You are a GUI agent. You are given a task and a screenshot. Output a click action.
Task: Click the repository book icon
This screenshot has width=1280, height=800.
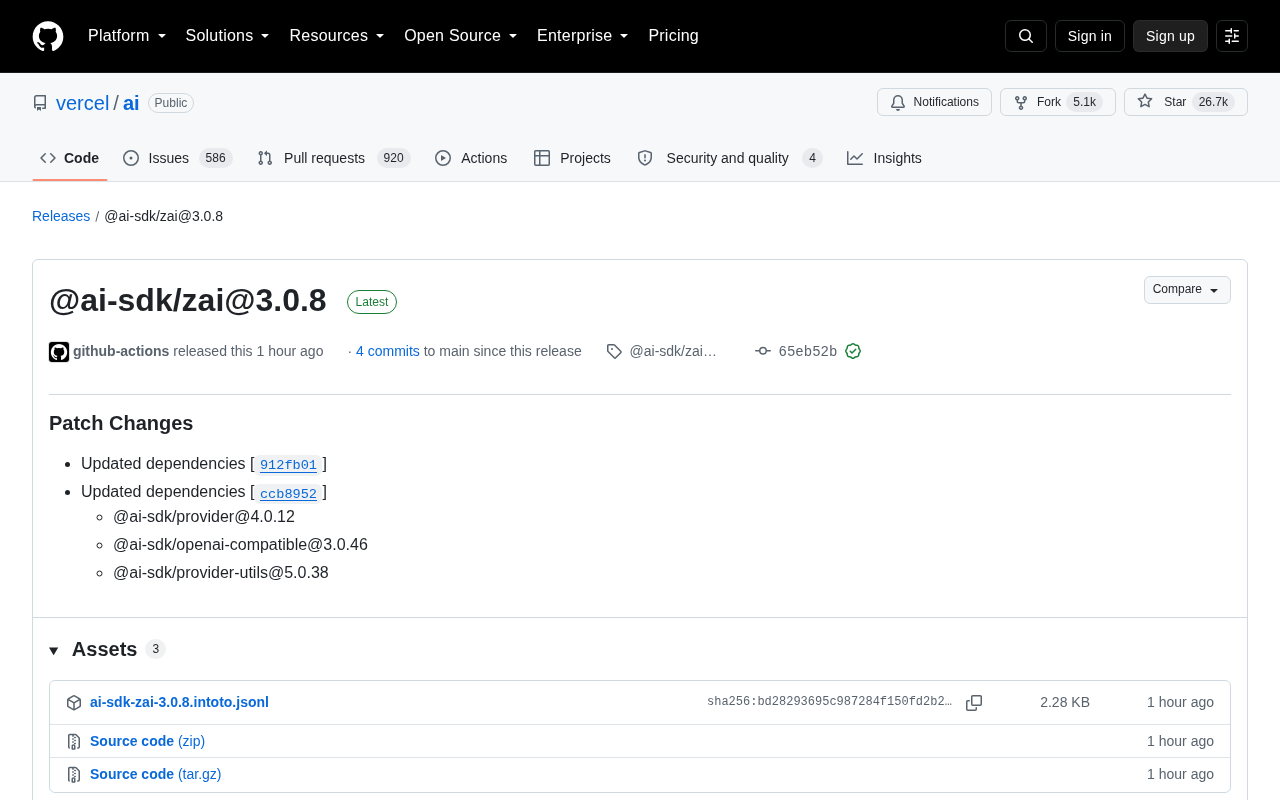pyautogui.click(x=40, y=103)
